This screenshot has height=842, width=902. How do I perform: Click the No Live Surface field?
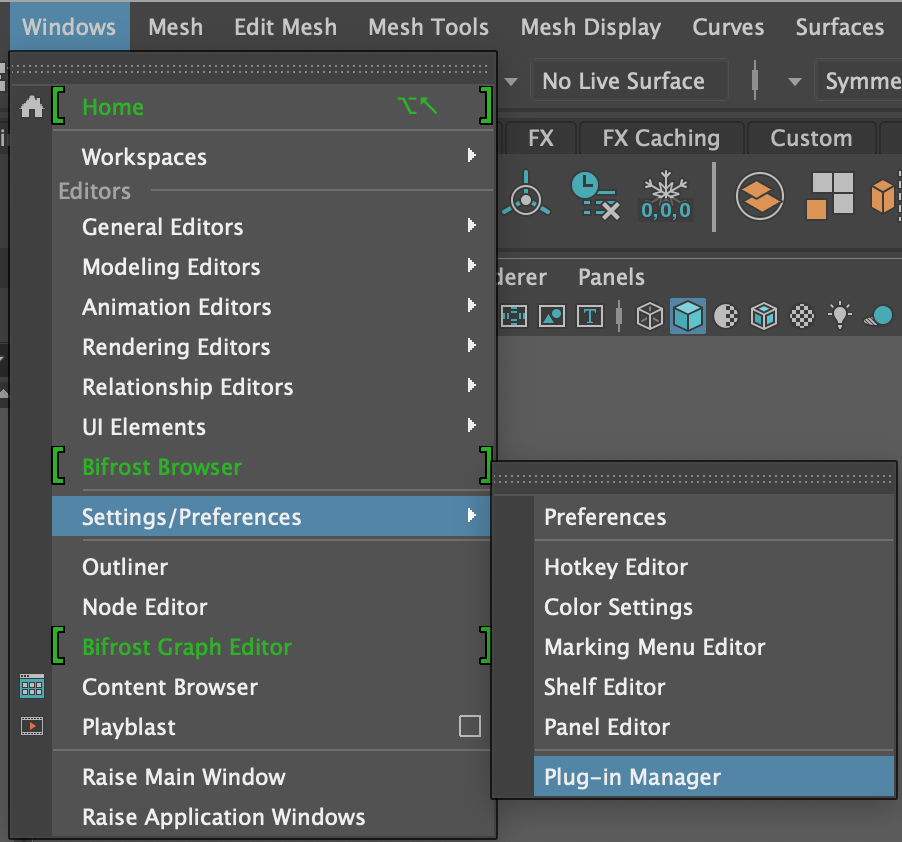(629, 81)
